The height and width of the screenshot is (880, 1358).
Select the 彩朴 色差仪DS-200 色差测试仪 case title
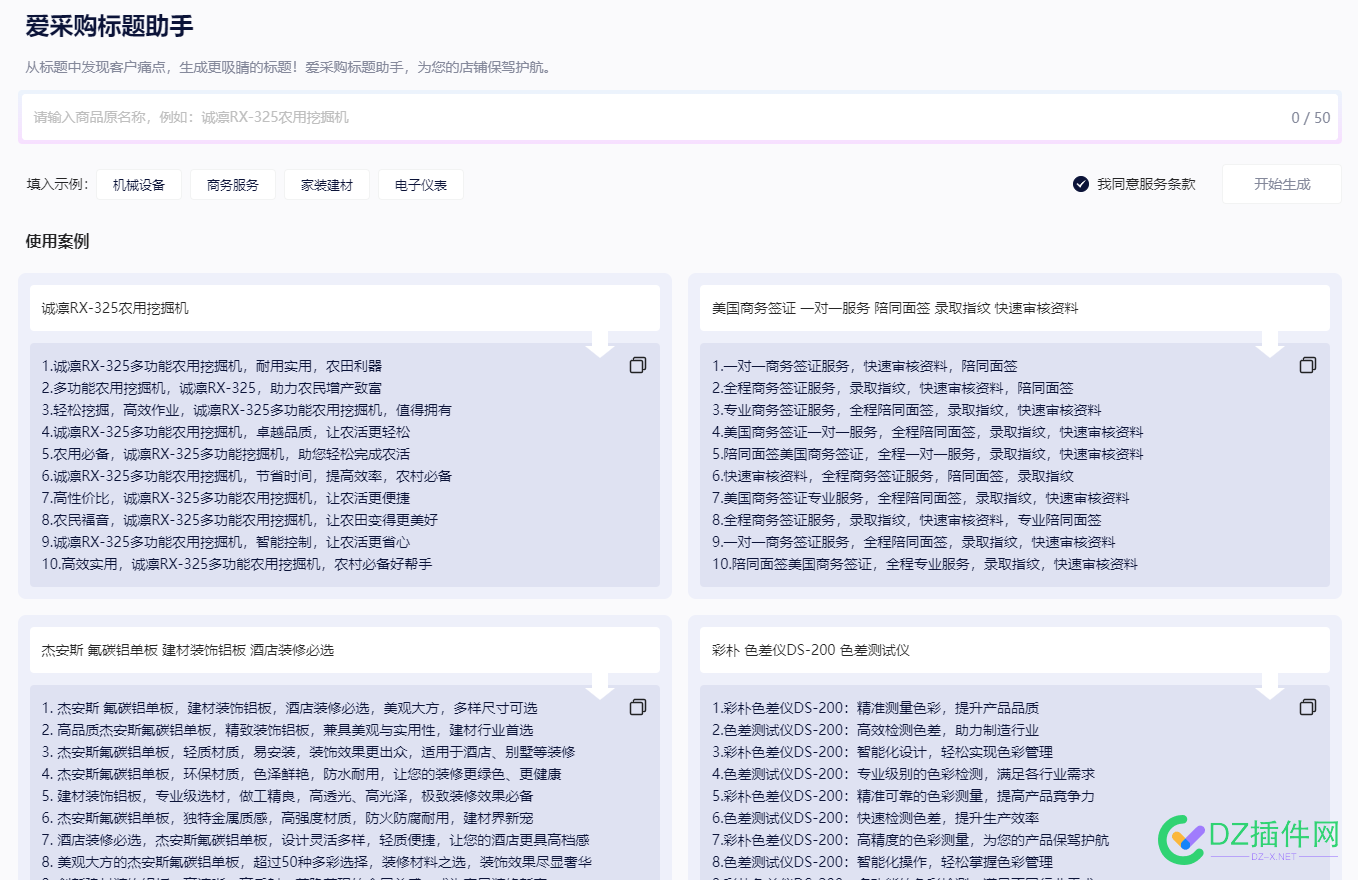(x=1015, y=650)
